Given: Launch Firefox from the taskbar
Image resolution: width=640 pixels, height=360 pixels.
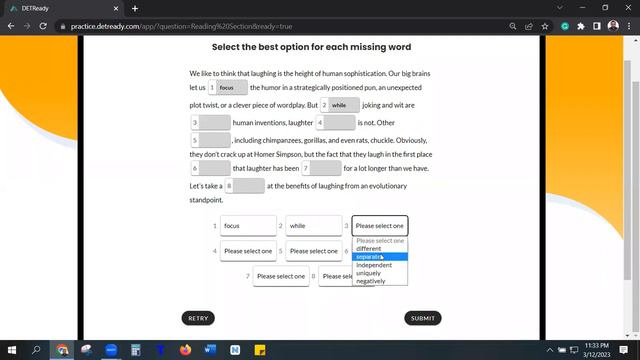Looking at the screenshot, I should [x=185, y=350].
